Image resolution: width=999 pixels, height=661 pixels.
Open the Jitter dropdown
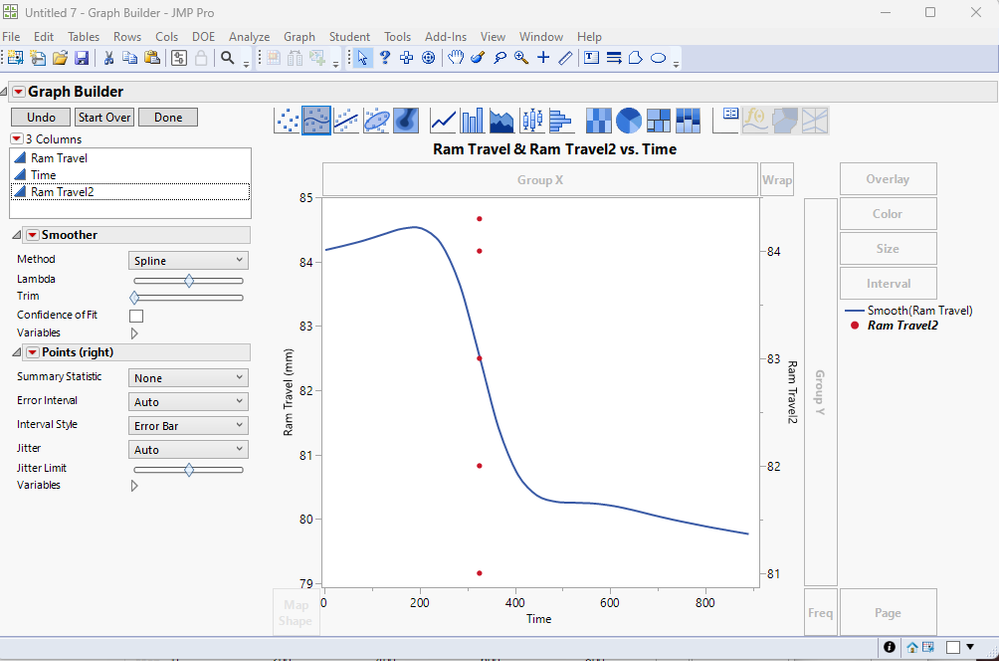coord(188,449)
